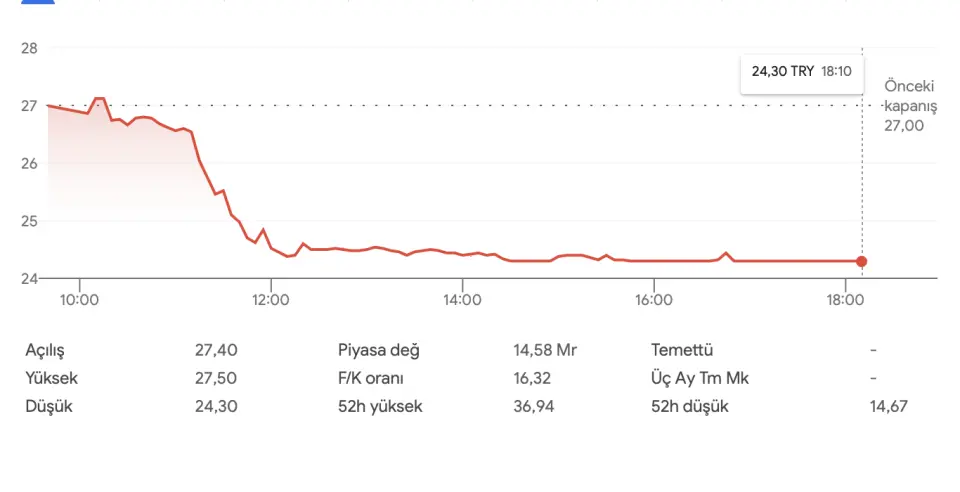This screenshot has width=960, height=492.
Task: Click the red end-point marker on the chart
Action: tap(862, 262)
